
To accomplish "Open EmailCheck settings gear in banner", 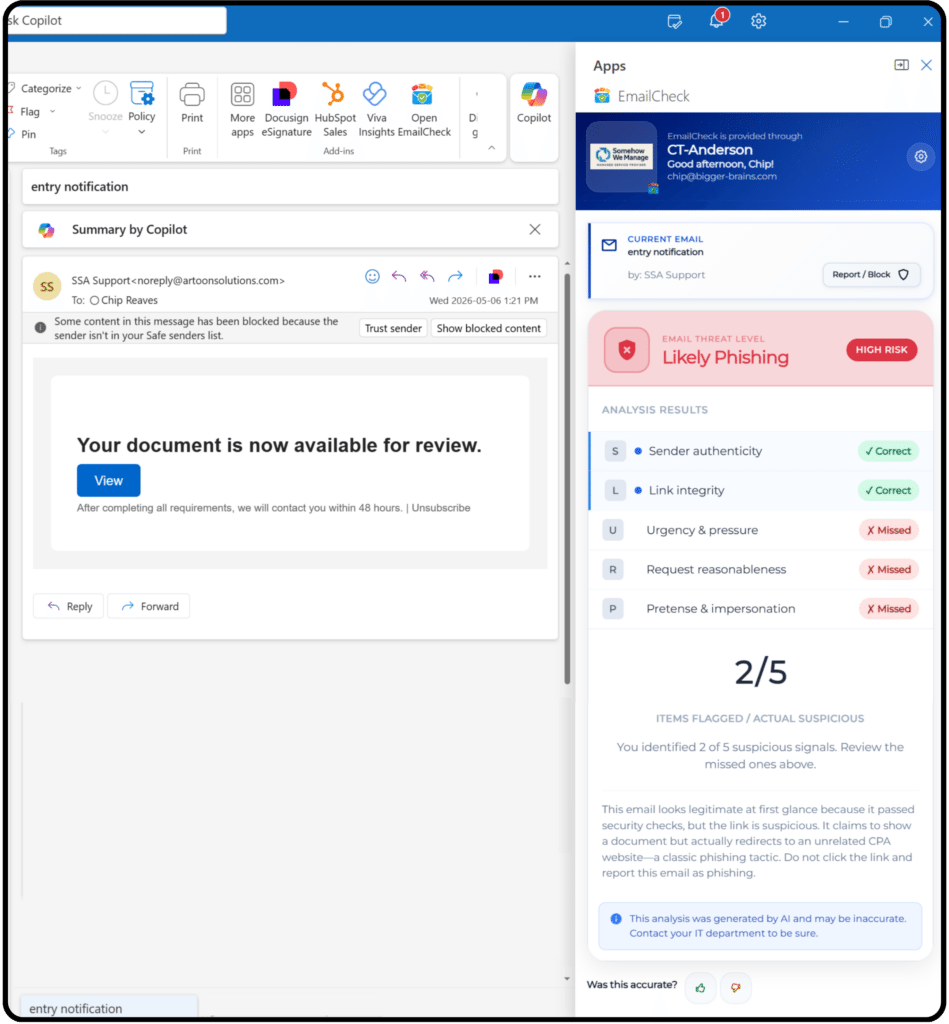I will 920,157.
